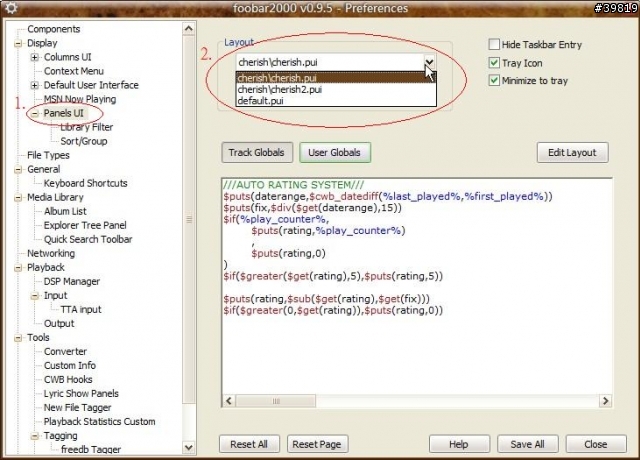The width and height of the screenshot is (640, 460).
Task: Select freedb Tagger page
Action: (91, 449)
